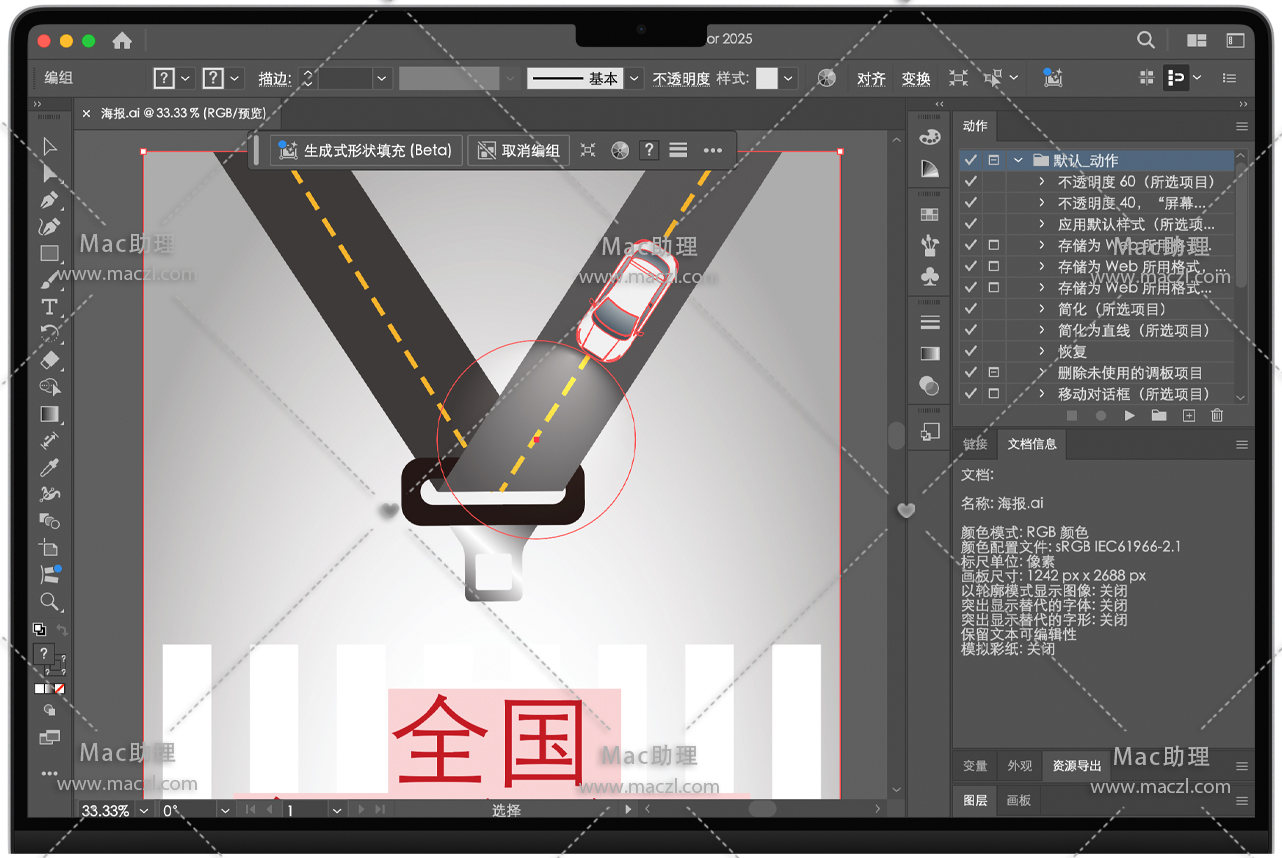Delete action using the trash icon
This screenshot has height=858, width=1282.
pos(1217,415)
